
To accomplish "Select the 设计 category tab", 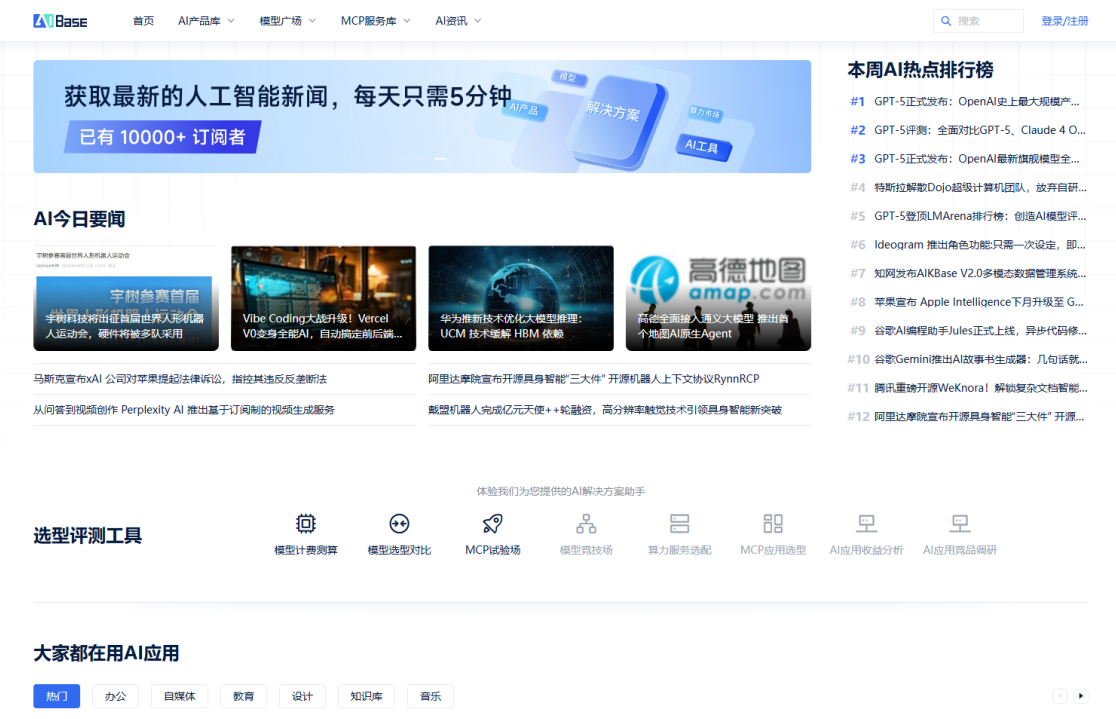I will [x=302, y=696].
